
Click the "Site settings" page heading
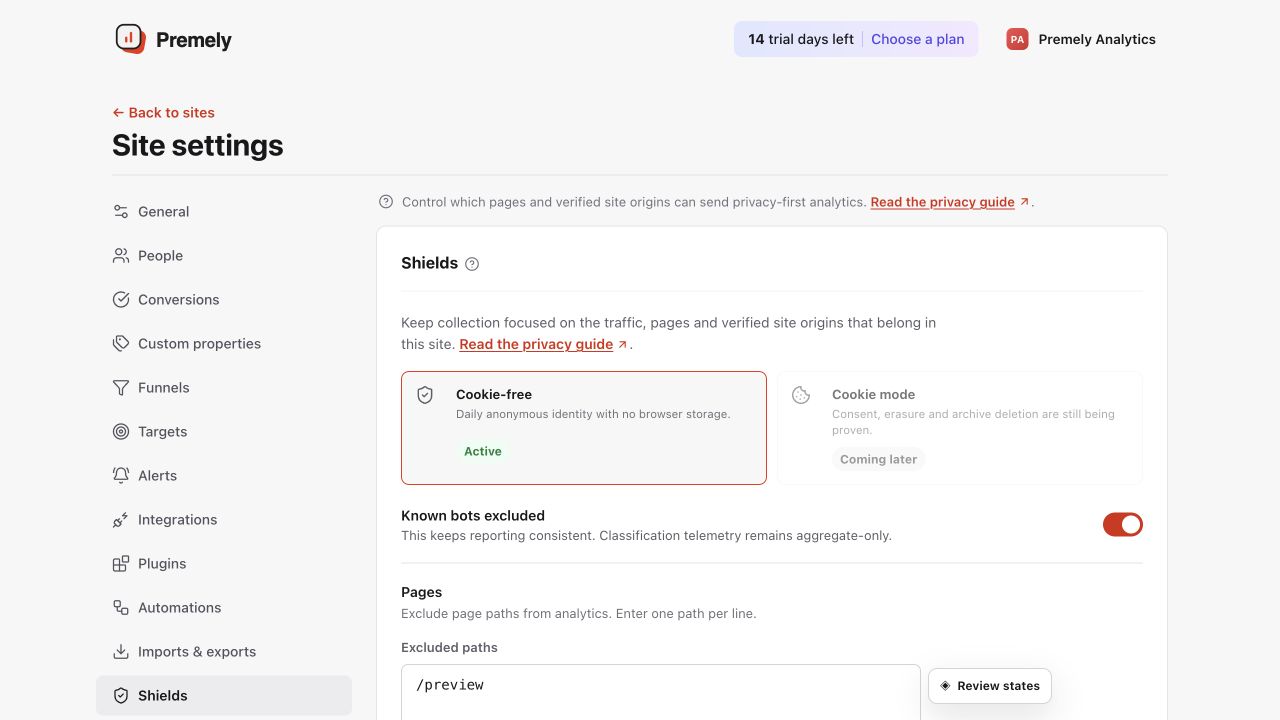198,146
